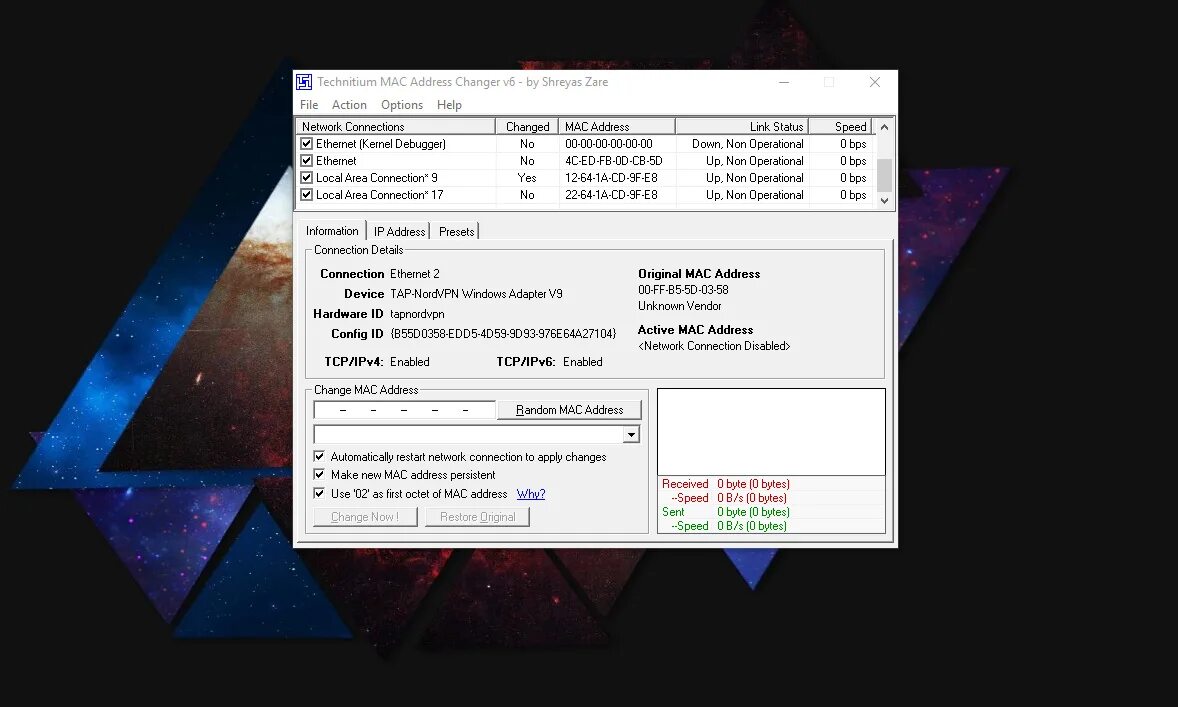Click the Change Now ! button
The width and height of the screenshot is (1178, 707).
[365, 517]
